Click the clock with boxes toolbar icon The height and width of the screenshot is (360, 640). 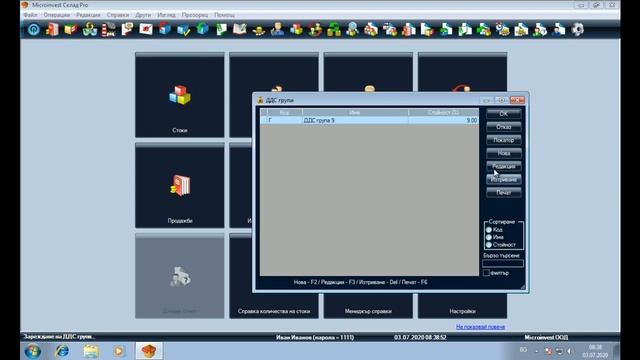pyautogui.click(x=502, y=29)
